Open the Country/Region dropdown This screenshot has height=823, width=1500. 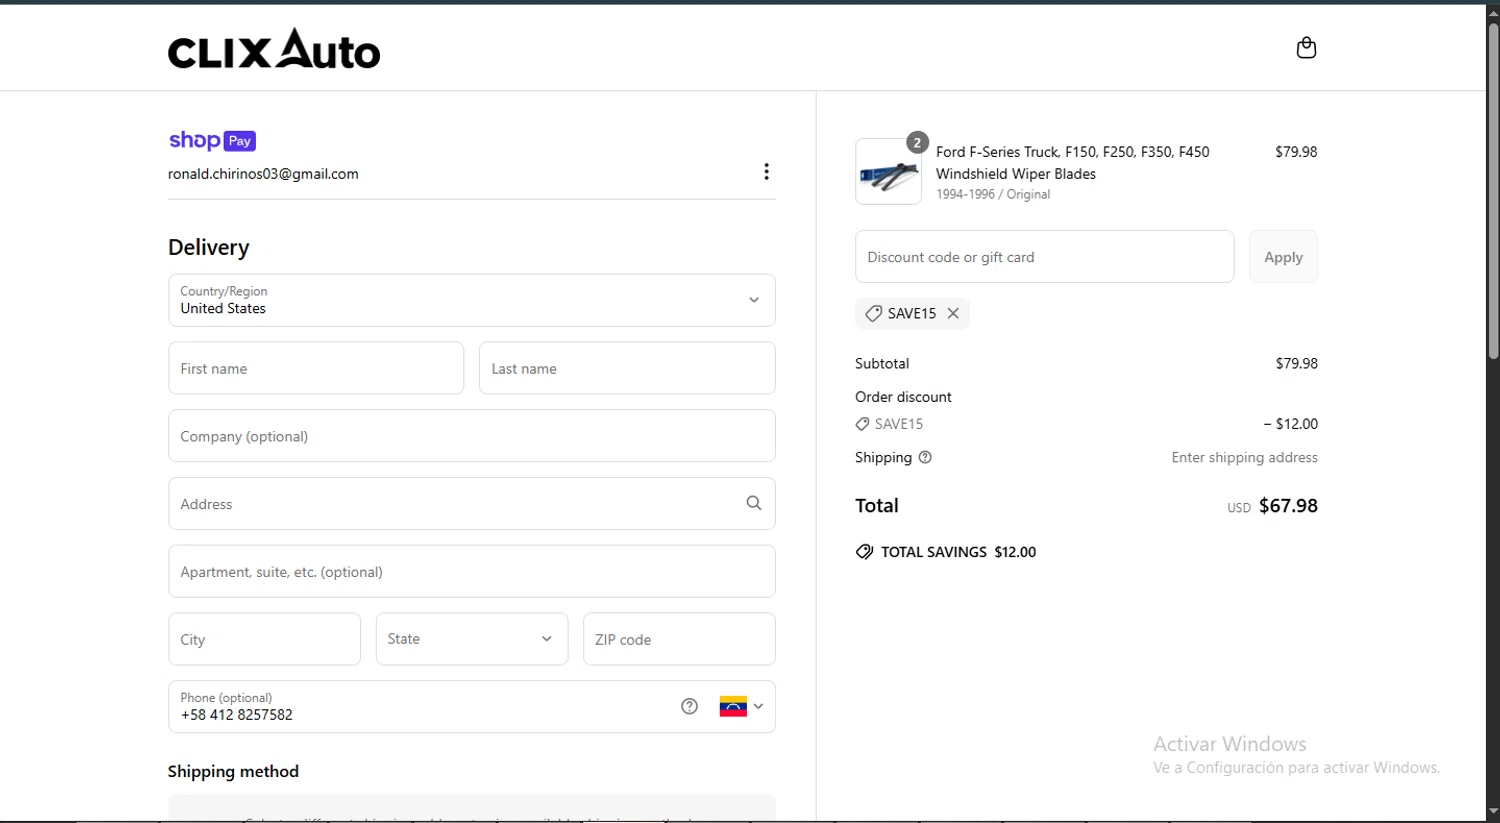(472, 300)
